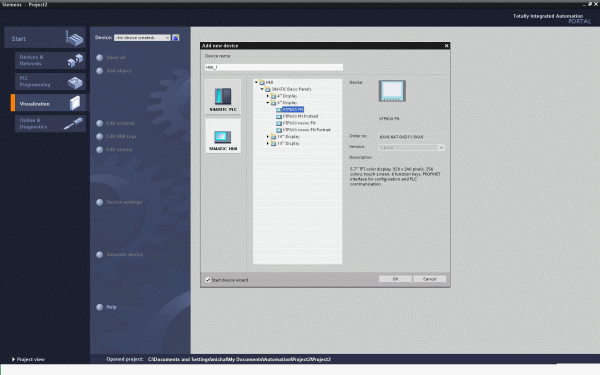This screenshot has height=375, width=600.
Task: Click the Device settings link
Action: click(x=124, y=202)
